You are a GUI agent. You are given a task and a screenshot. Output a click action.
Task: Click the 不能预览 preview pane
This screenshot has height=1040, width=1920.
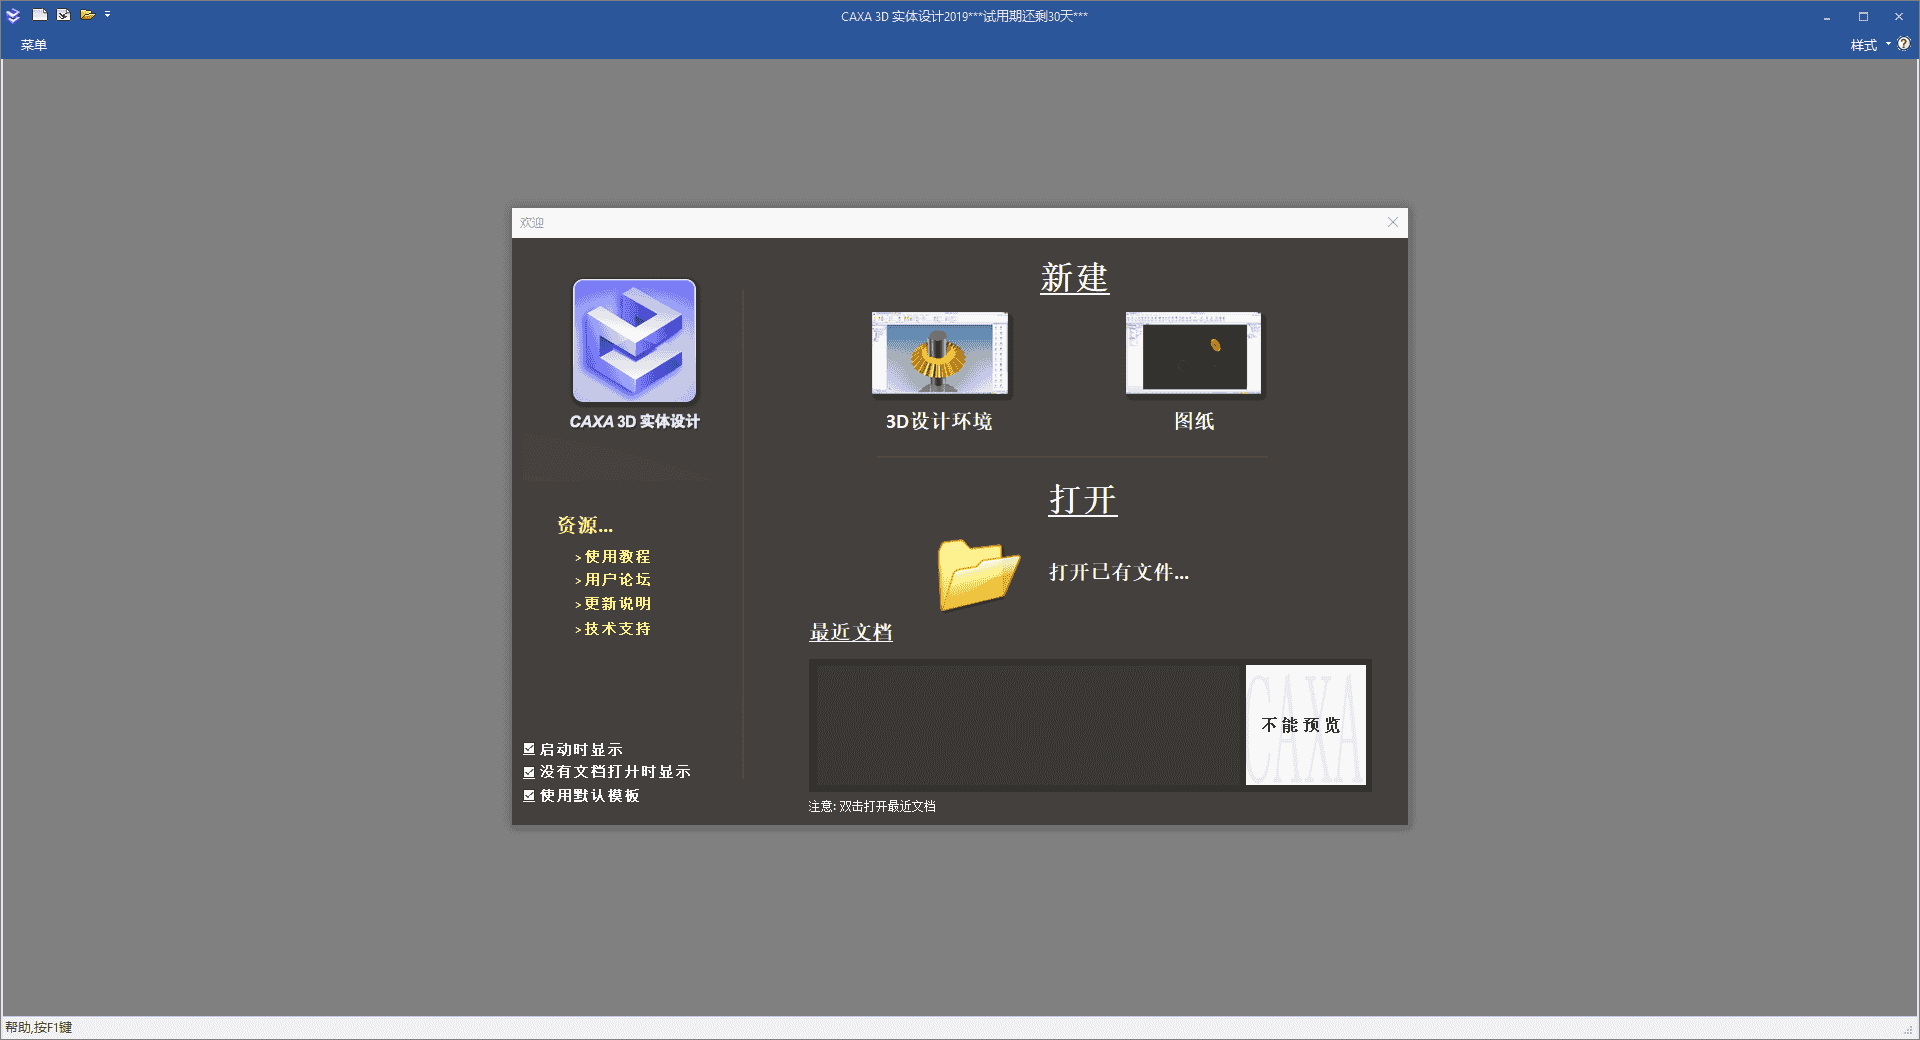tap(1305, 725)
